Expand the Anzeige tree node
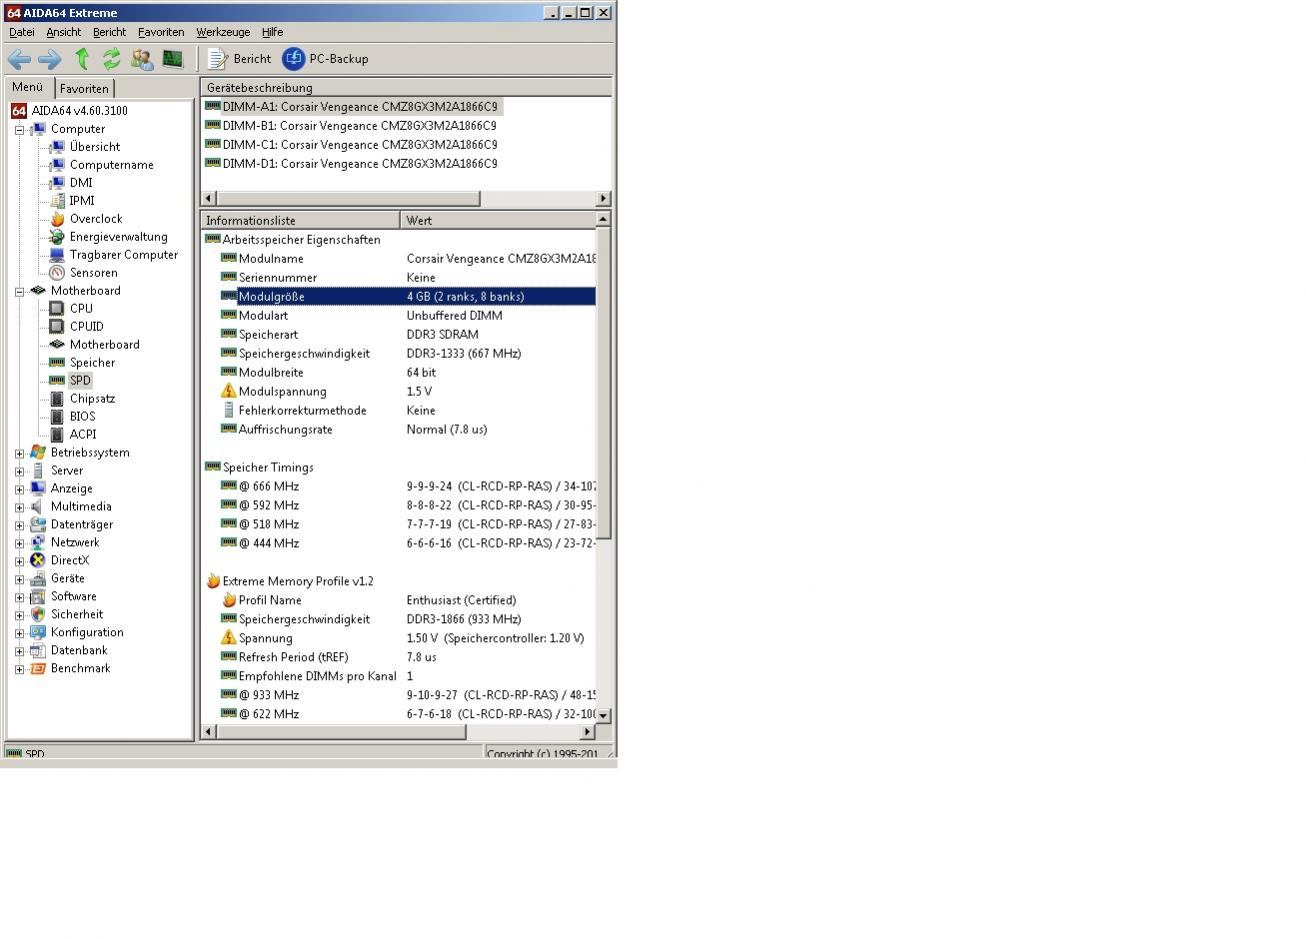The image size is (1306, 939). pos(19,489)
